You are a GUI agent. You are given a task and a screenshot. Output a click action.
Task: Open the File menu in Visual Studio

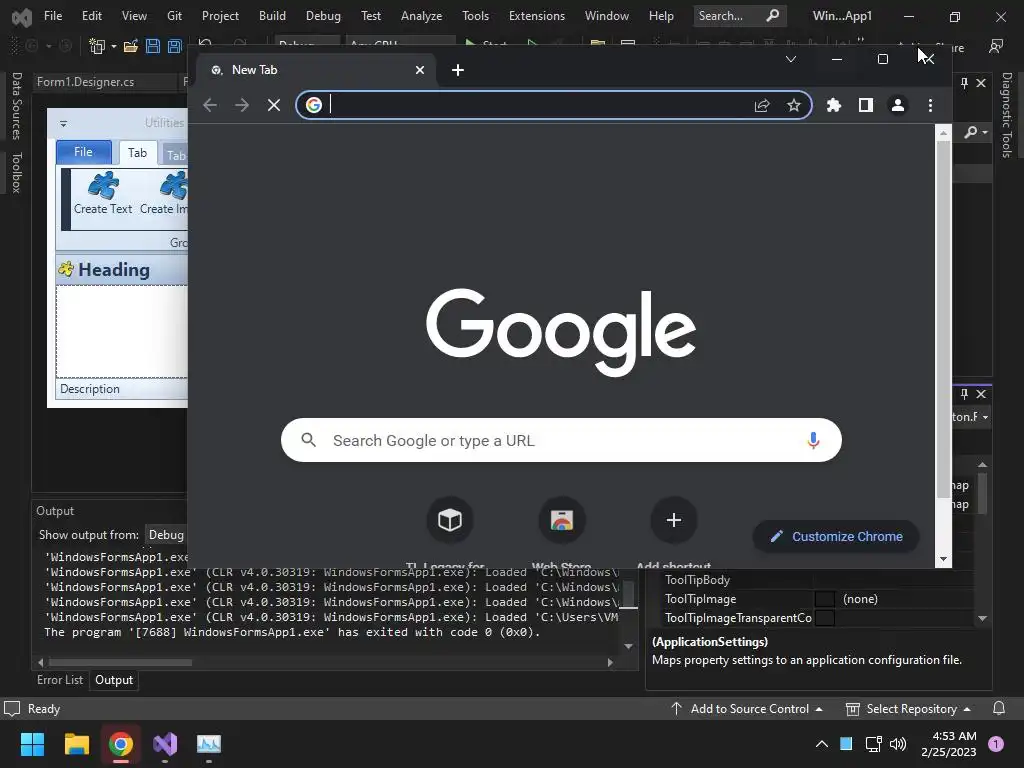point(53,16)
